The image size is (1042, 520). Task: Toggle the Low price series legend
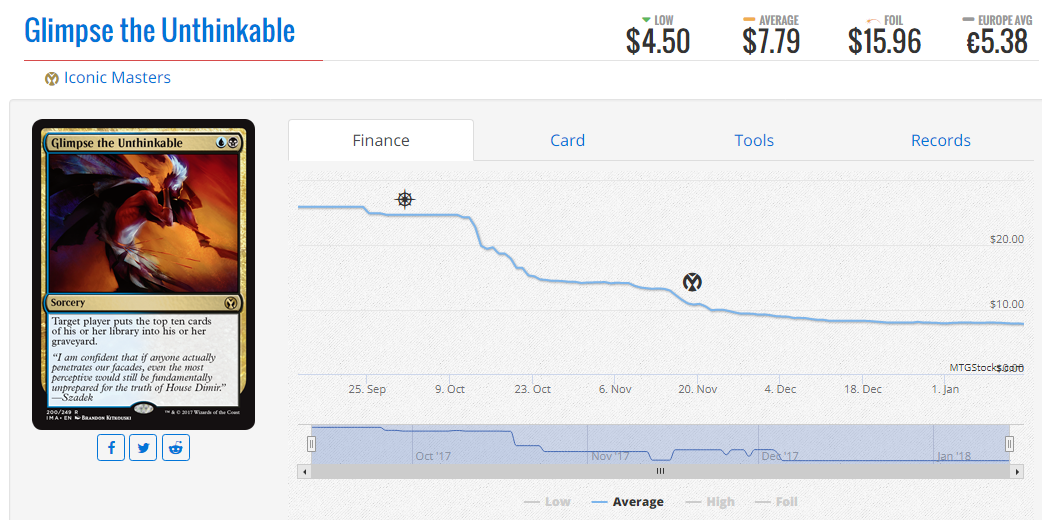pyautogui.click(x=547, y=502)
